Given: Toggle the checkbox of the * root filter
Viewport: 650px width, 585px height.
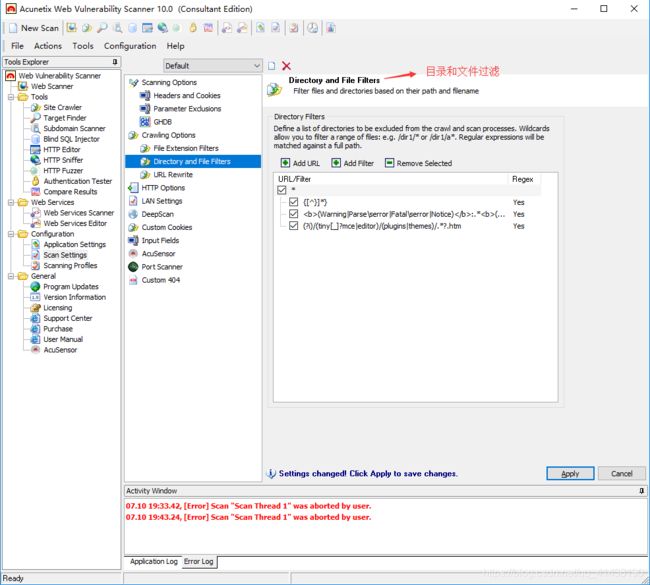Looking at the screenshot, I should click(x=282, y=190).
